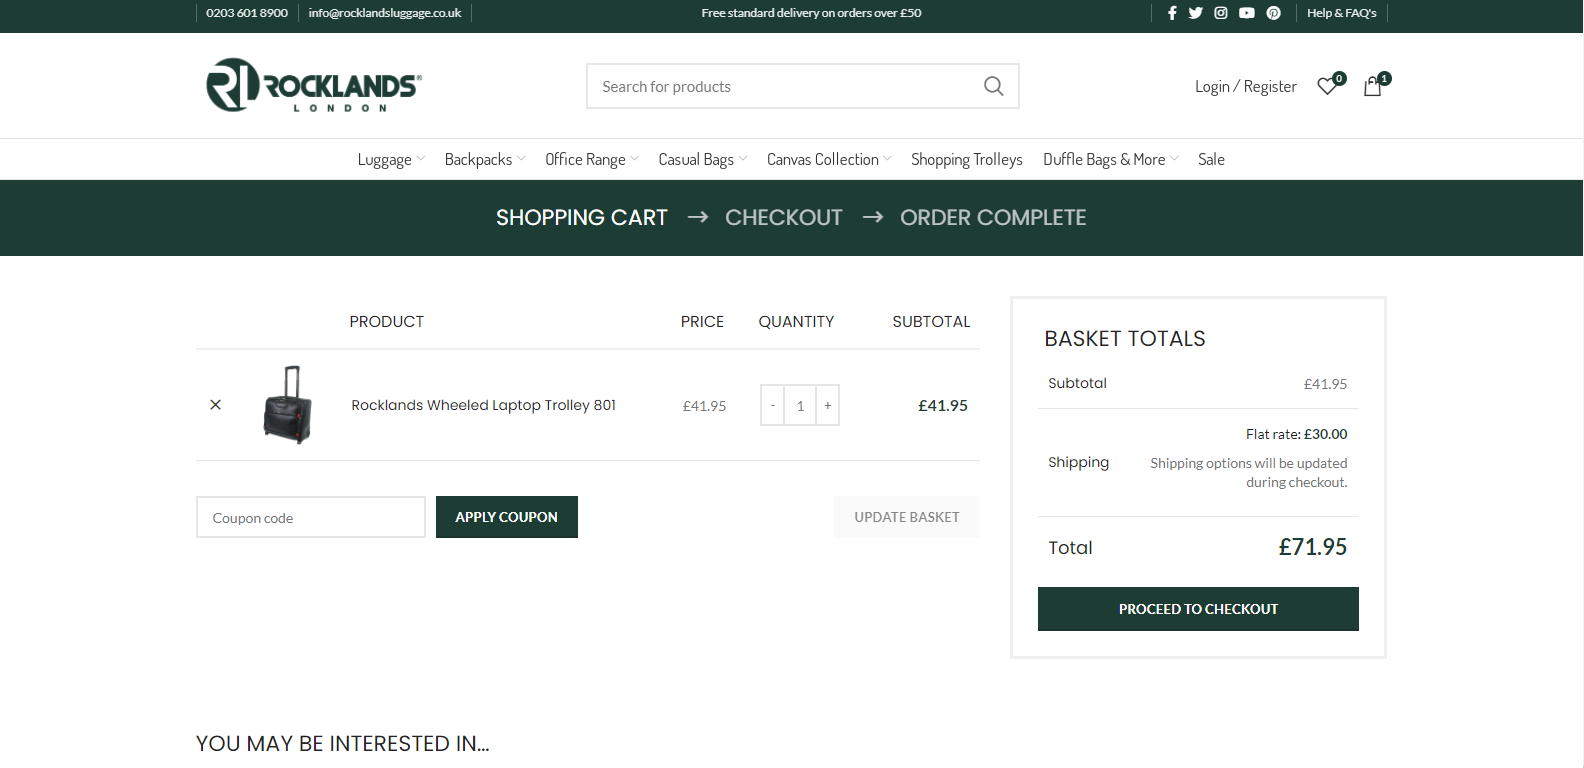This screenshot has height=768, width=1584.
Task: Click the Rocklands London logo
Action: [314, 85]
